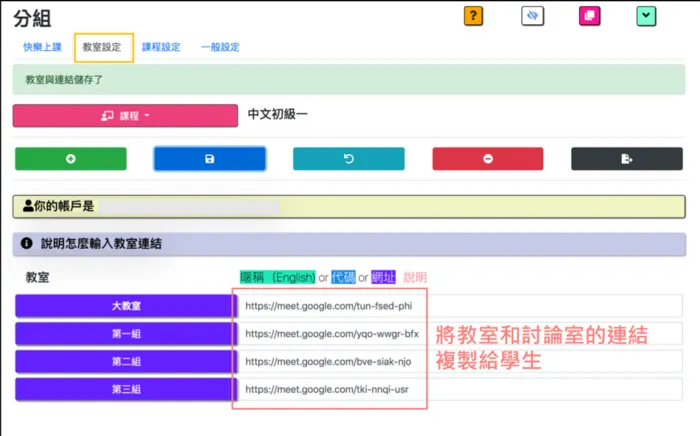Go to the 一般設定 tab
Image resolution: width=700 pixels, height=436 pixels.
point(220,47)
